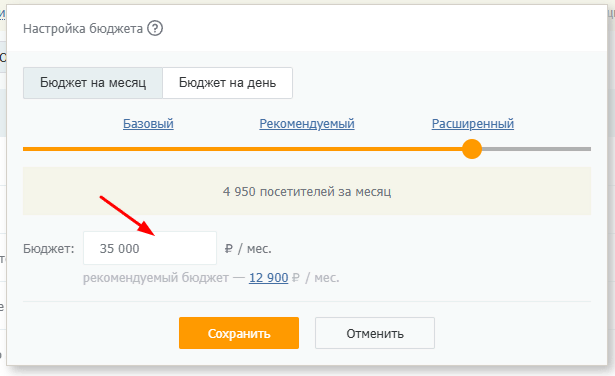Save budget with Сохранить button
Screen dimensions: 615x376
point(239,333)
